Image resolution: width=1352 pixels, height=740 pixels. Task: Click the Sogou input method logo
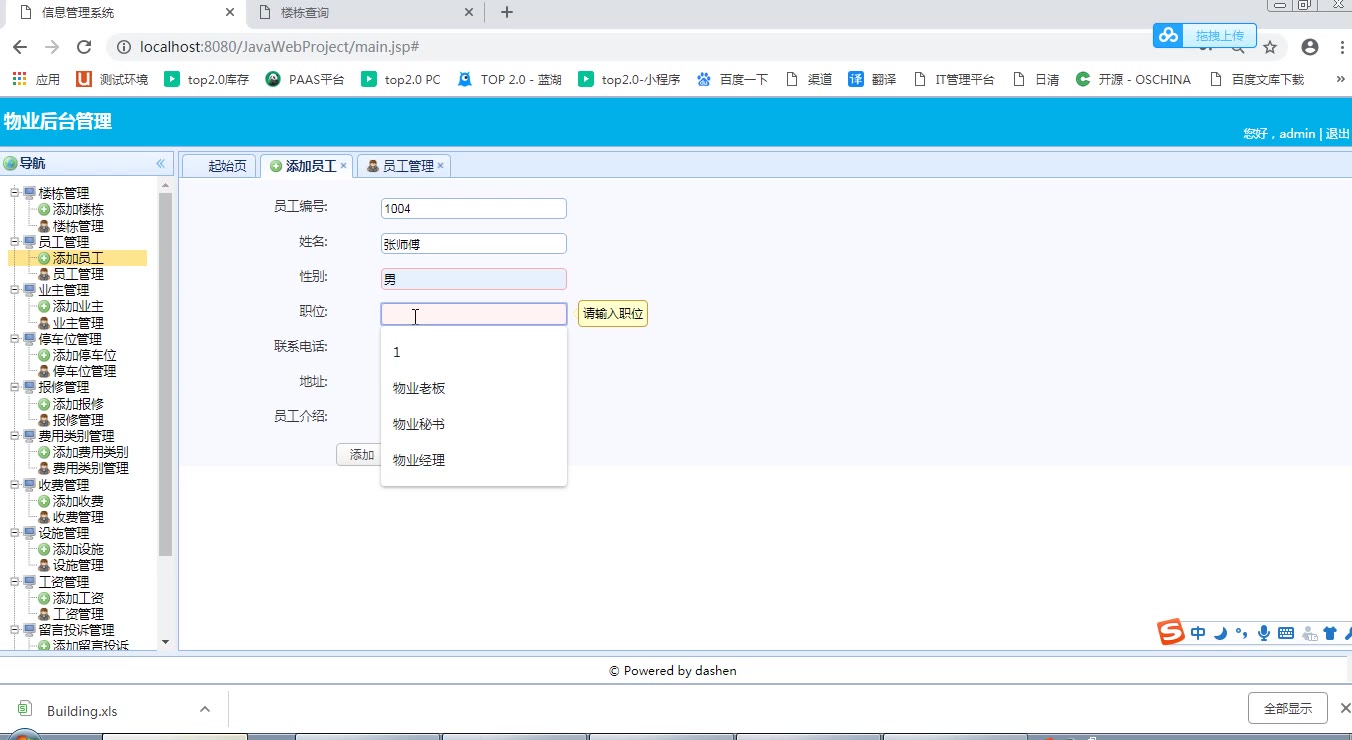(x=1171, y=632)
